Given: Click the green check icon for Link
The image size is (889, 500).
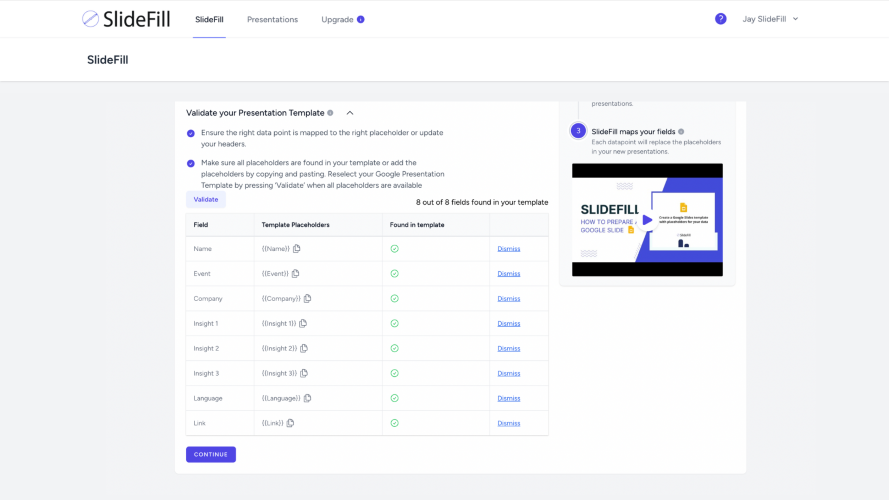Looking at the screenshot, I should click(x=395, y=423).
